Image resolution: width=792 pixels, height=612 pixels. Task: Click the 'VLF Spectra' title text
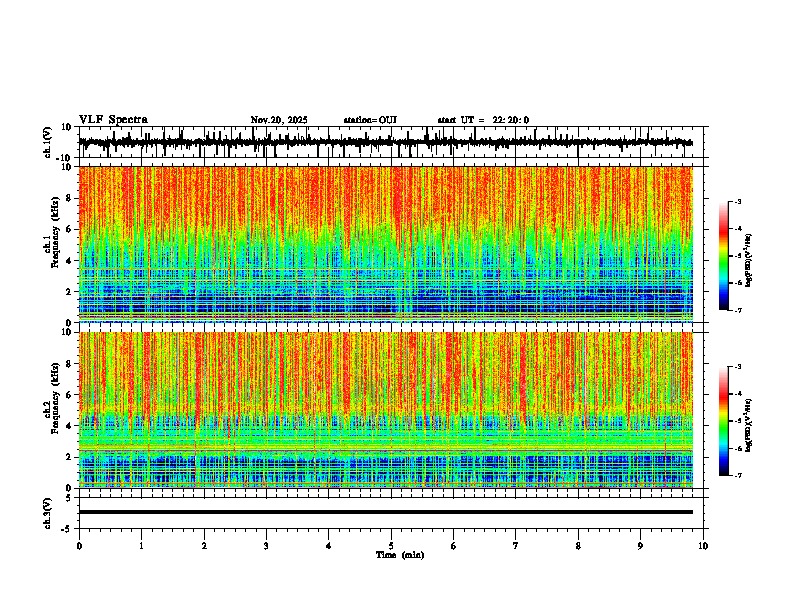click(113, 120)
